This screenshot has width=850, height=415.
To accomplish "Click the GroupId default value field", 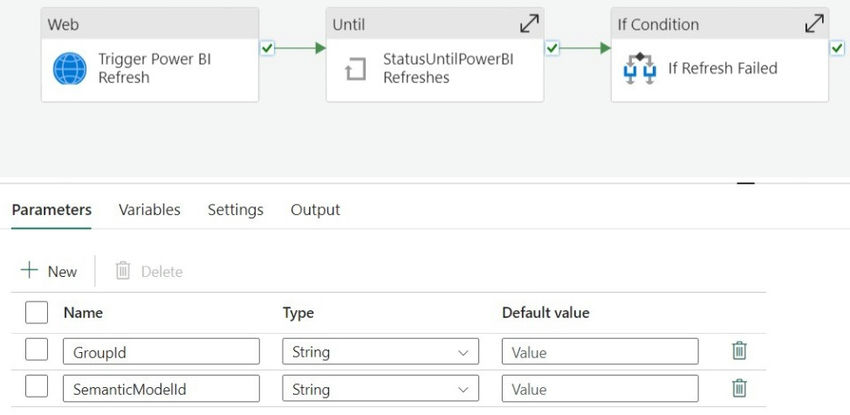I will [600, 352].
